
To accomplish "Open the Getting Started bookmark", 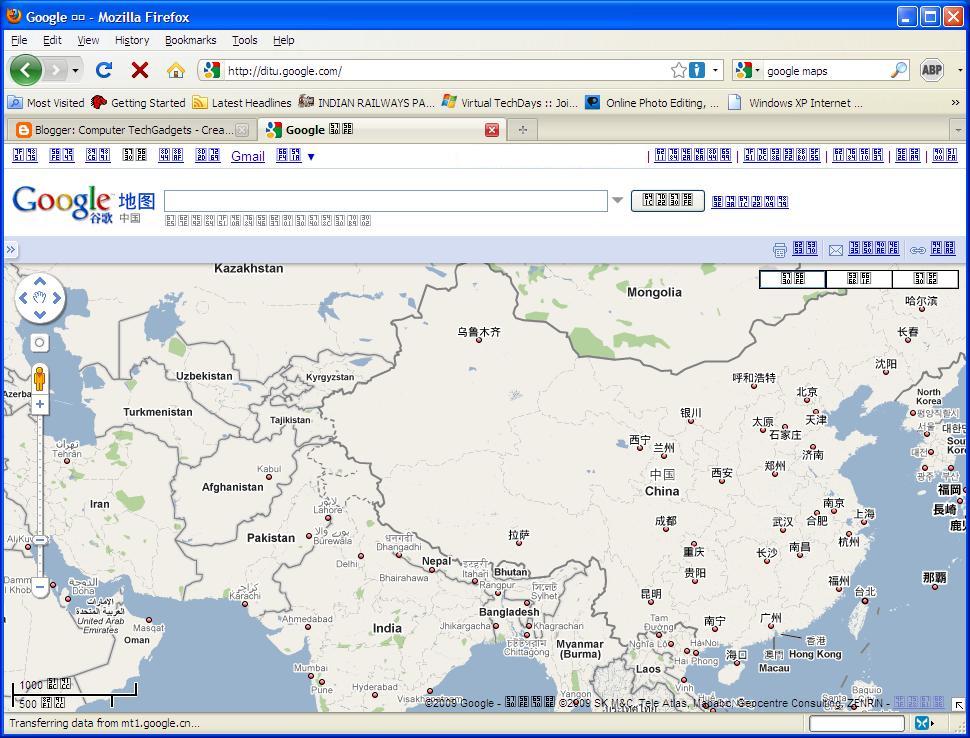I will tap(138, 103).
